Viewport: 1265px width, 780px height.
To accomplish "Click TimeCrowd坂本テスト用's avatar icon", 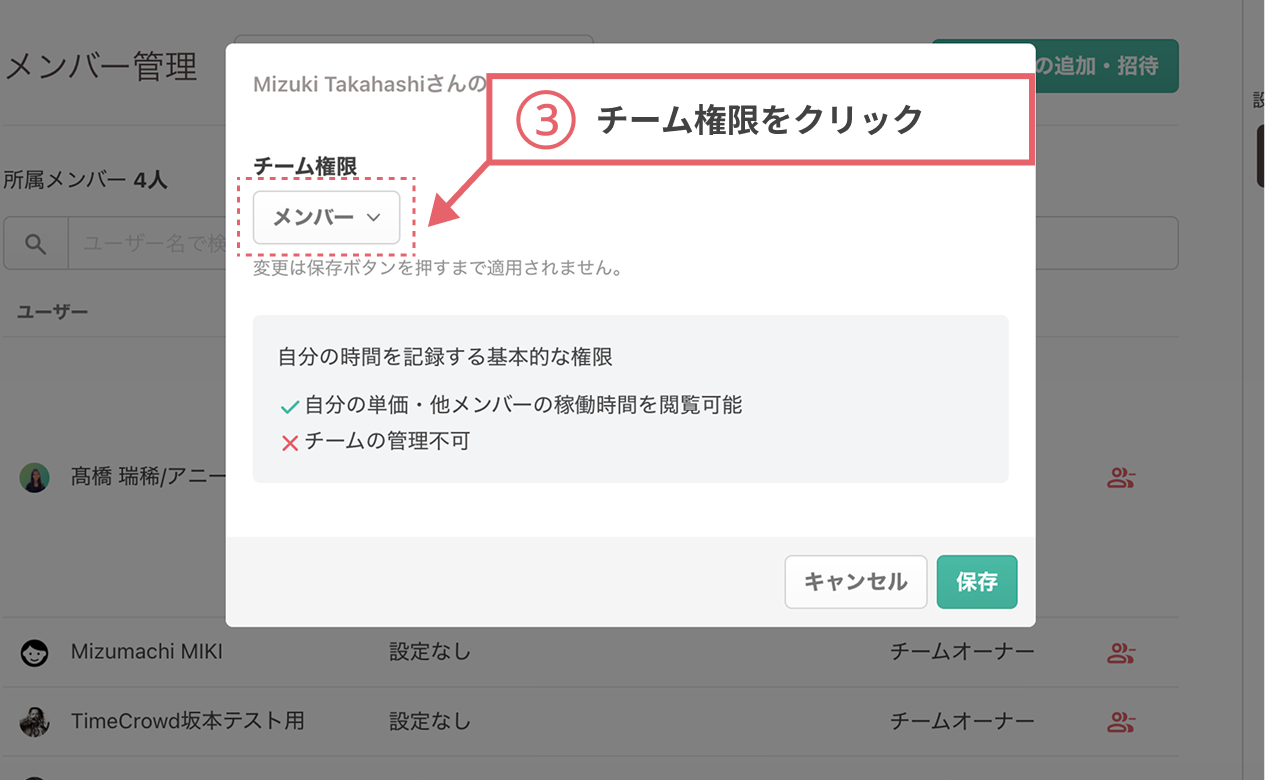I will pyautogui.click(x=34, y=721).
